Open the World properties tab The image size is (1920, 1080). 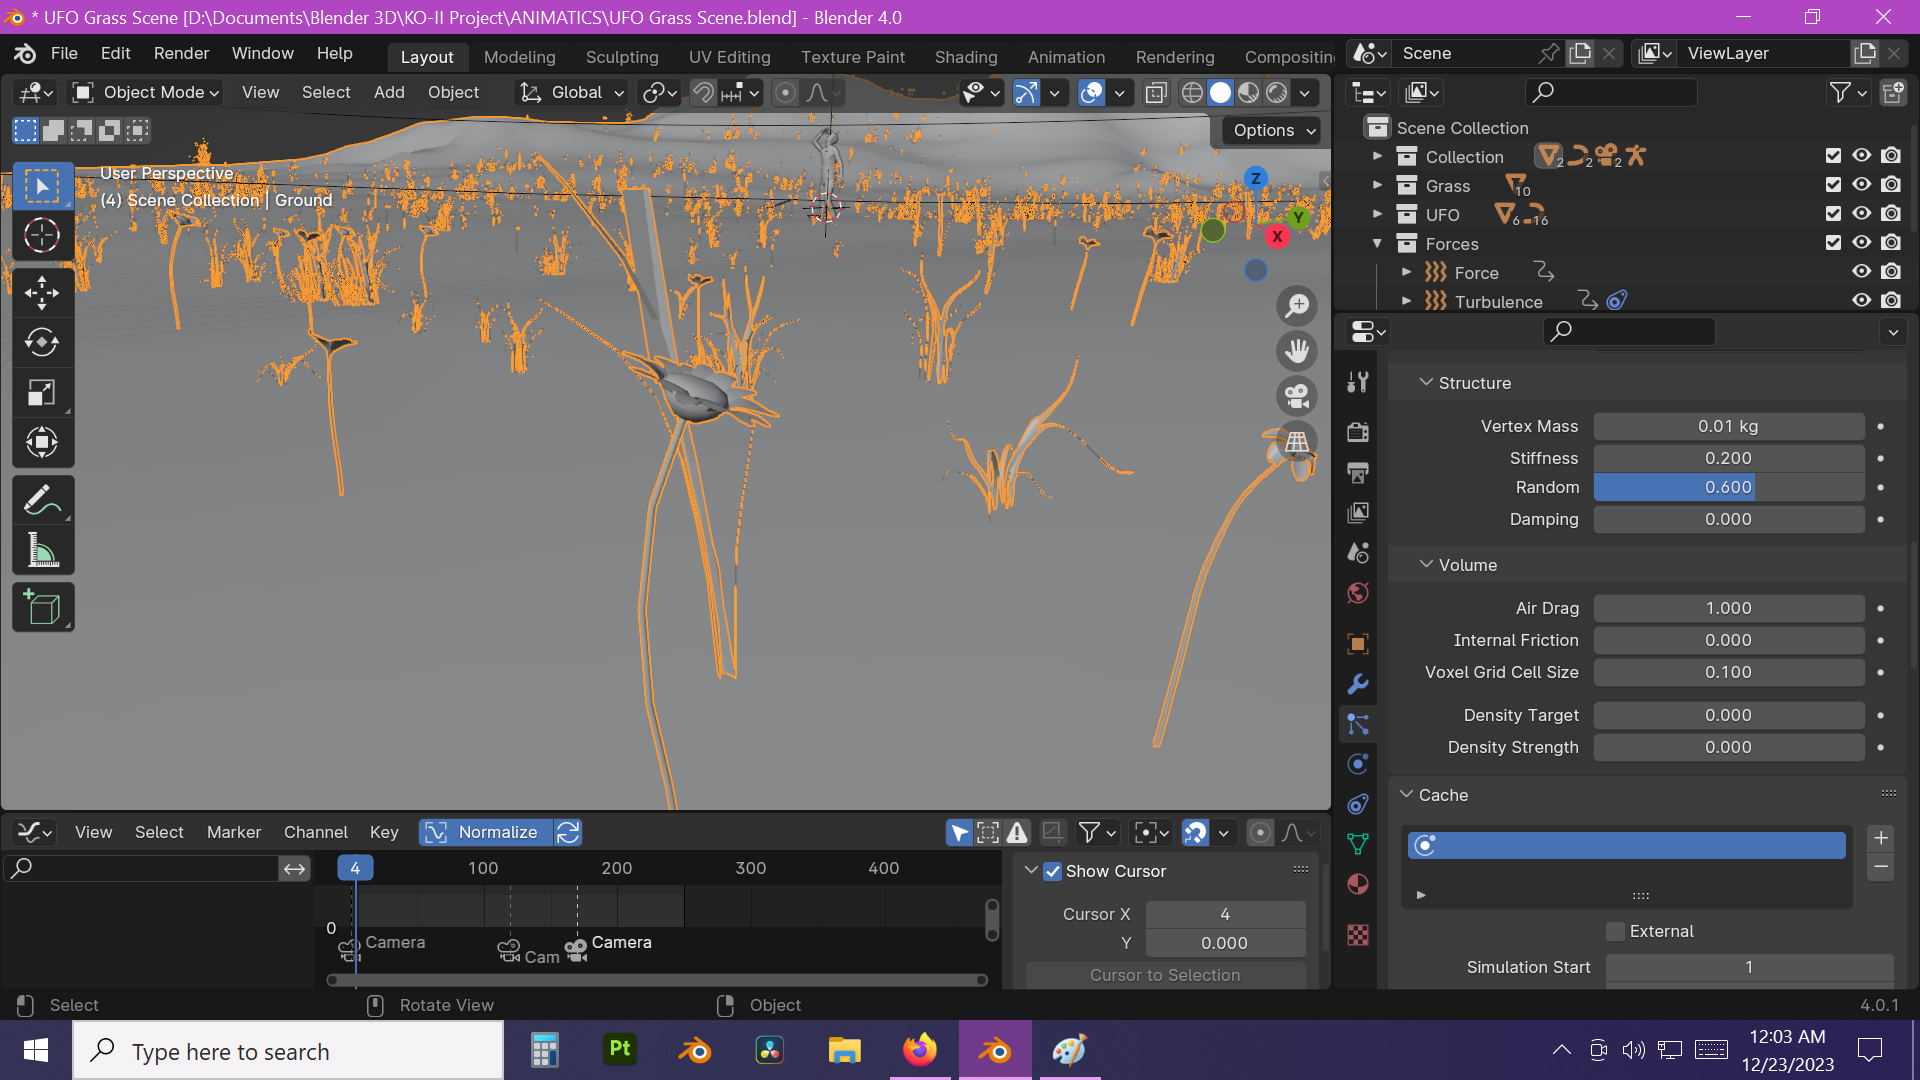point(1358,593)
